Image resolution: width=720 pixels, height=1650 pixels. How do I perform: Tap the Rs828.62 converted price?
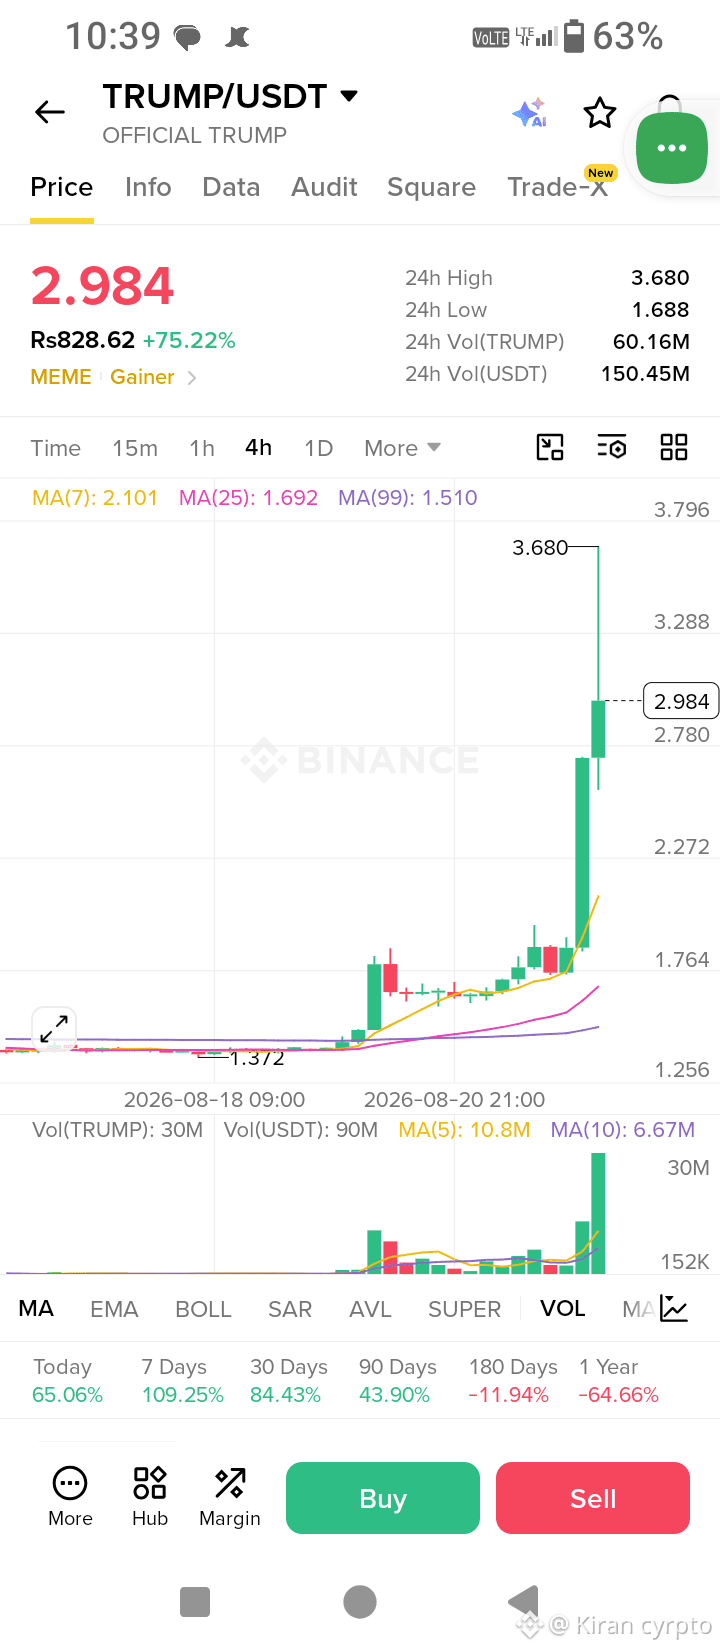coord(82,340)
